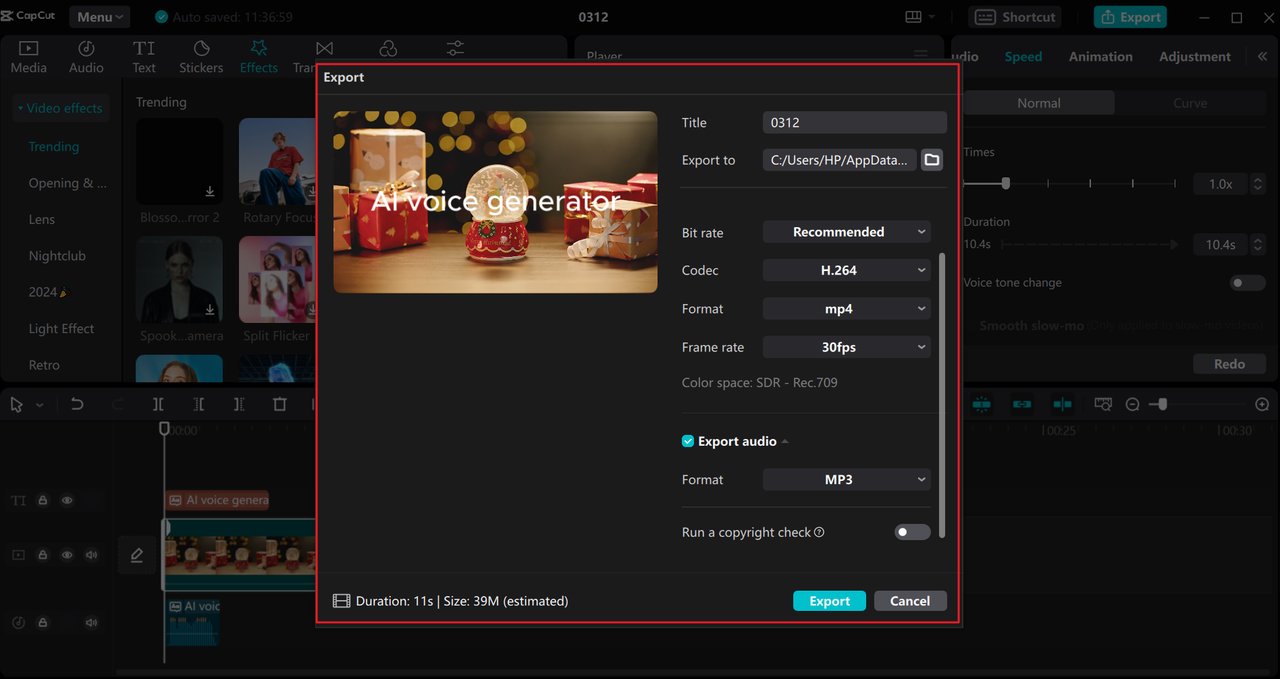
Task: Cancel the Export dialog
Action: [910, 601]
